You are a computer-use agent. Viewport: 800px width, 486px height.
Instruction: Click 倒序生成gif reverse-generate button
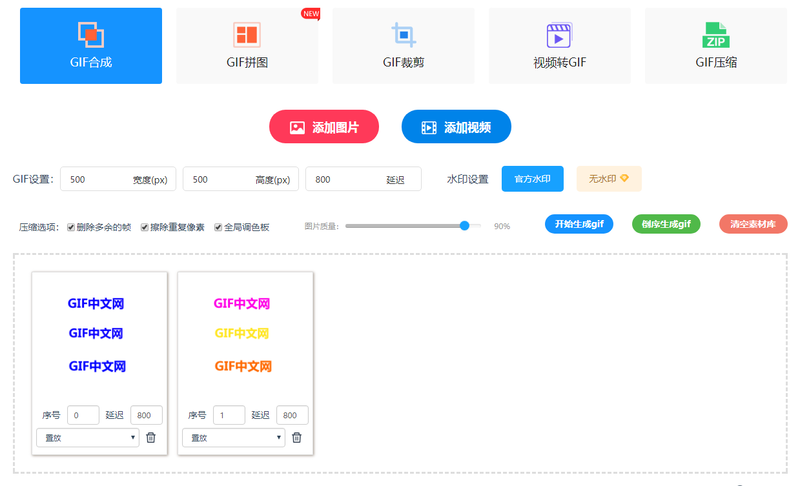[666, 224]
